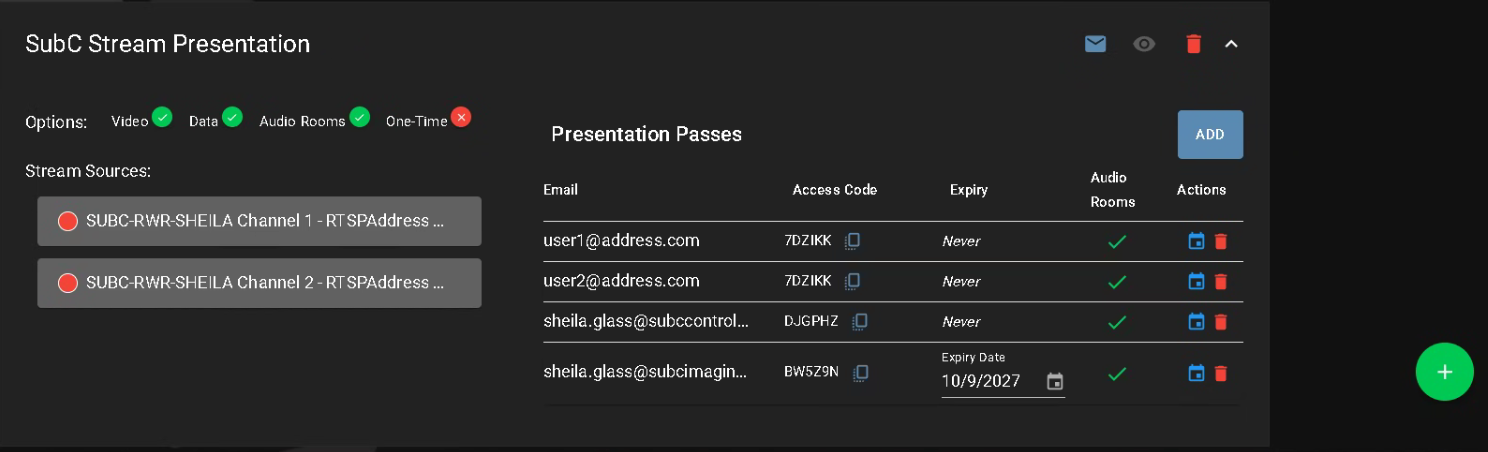This screenshot has height=452, width=1488.
Task: Delete the user1@address.com pass
Action: [x=1220, y=241]
